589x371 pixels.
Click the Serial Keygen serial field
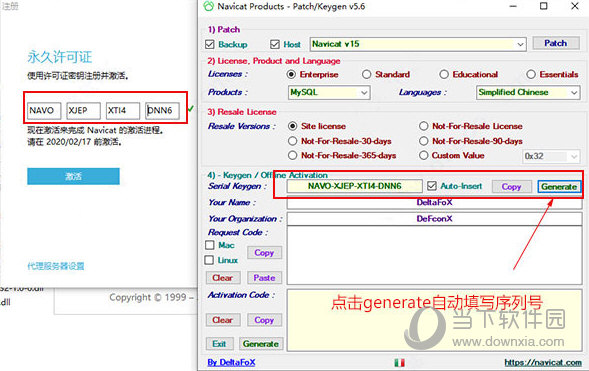pyautogui.click(x=354, y=186)
